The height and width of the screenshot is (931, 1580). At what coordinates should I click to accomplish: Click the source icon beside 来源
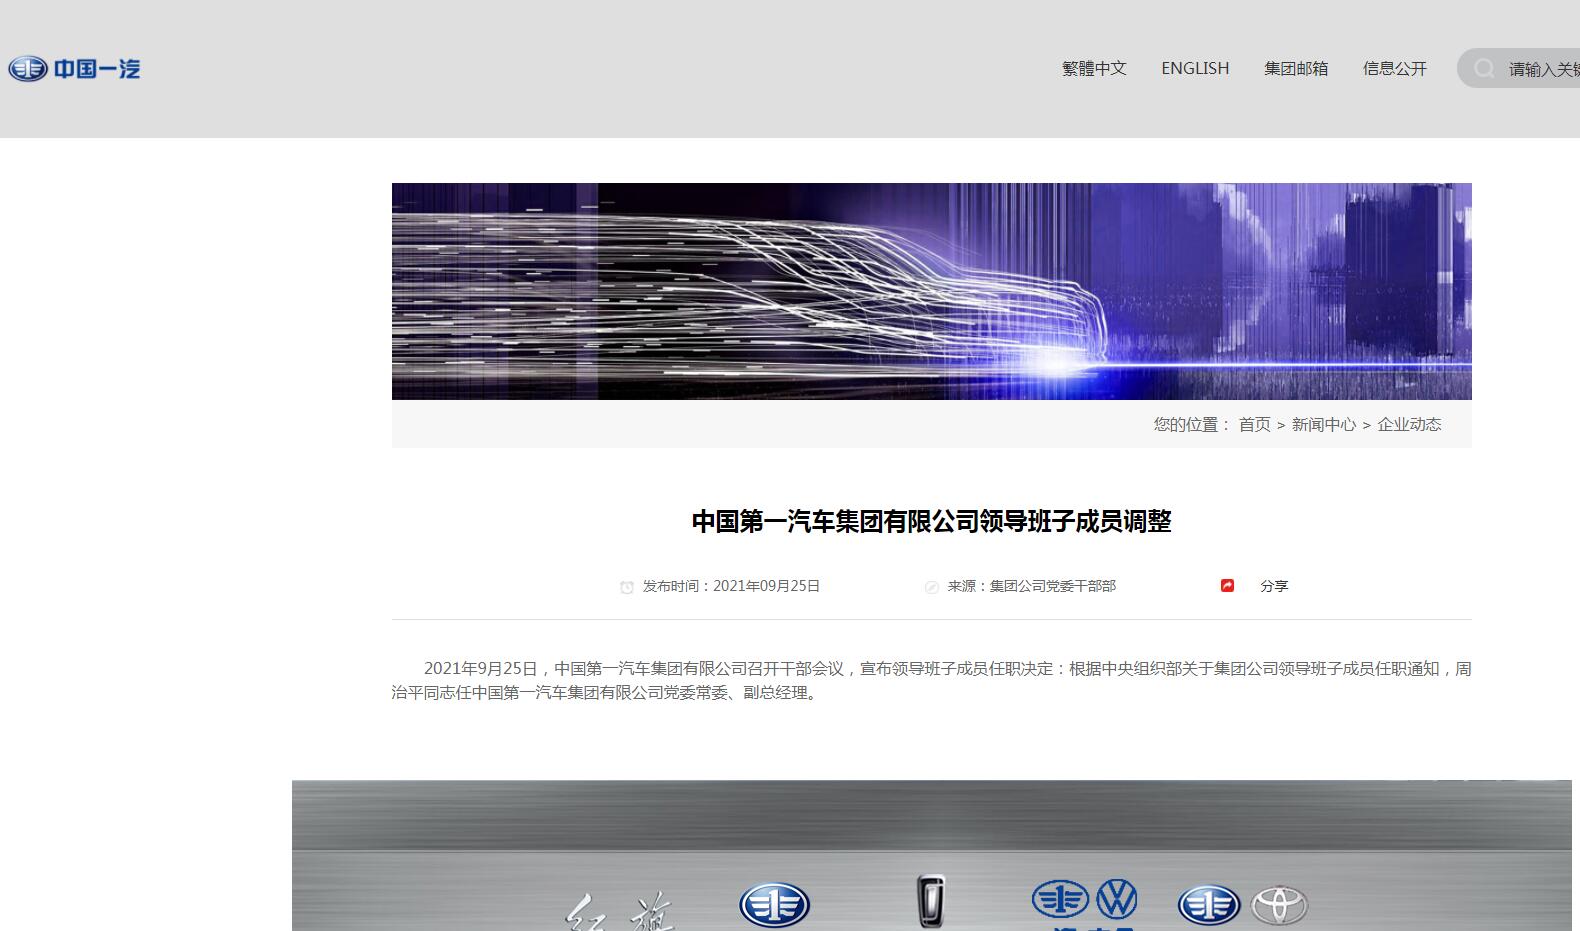932,587
